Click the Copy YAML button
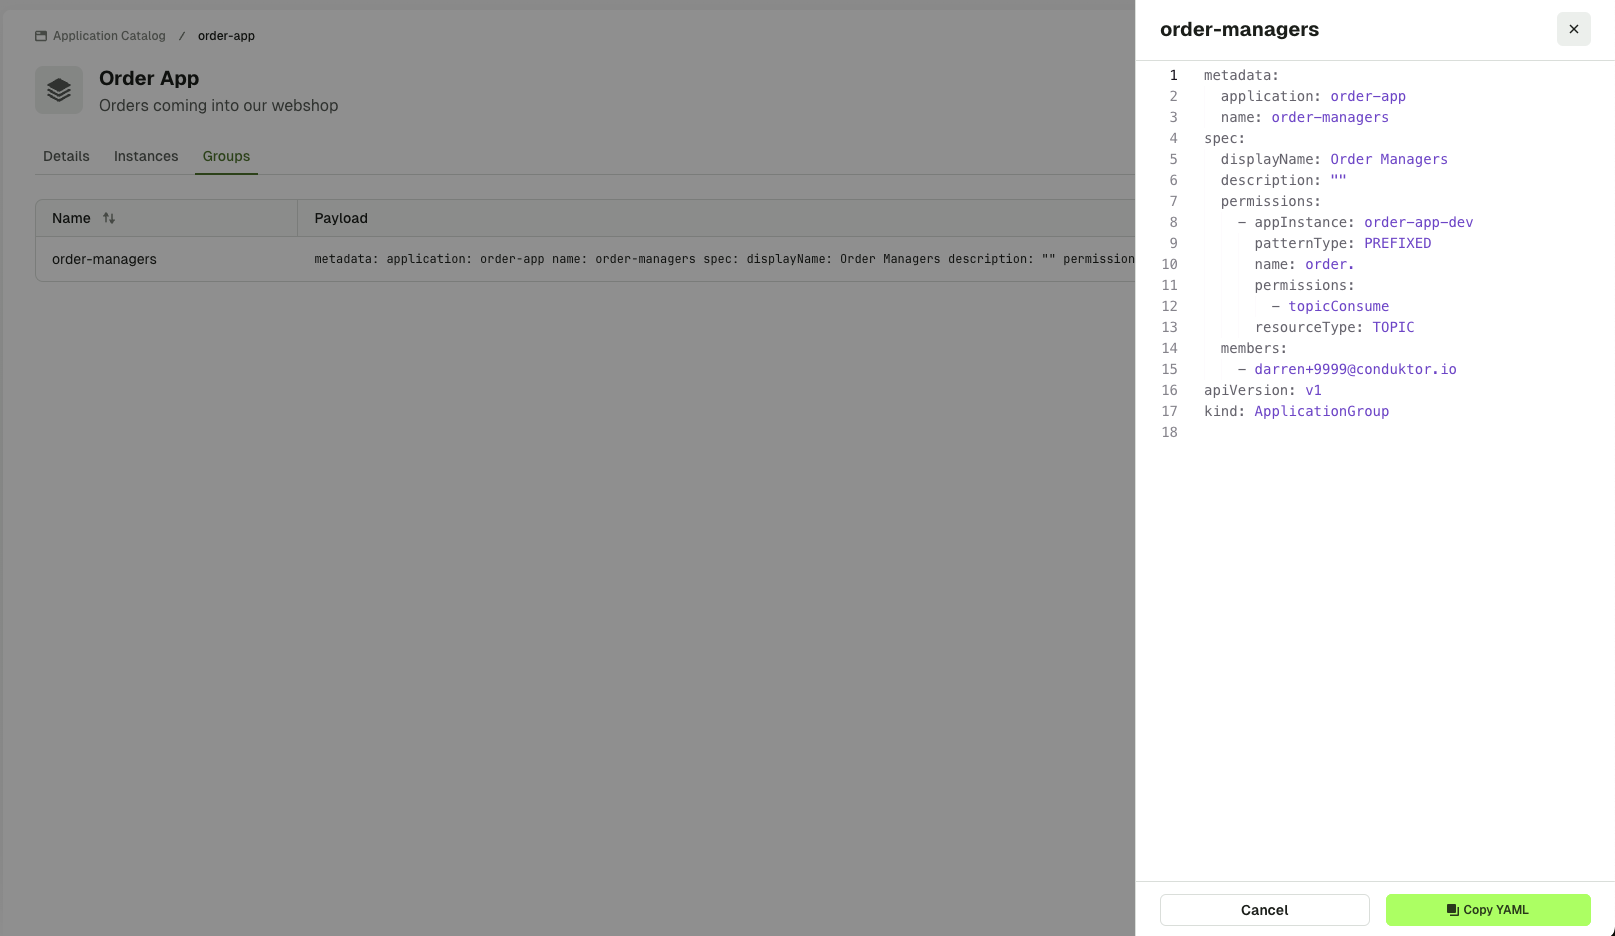This screenshot has width=1615, height=936. 1488,910
